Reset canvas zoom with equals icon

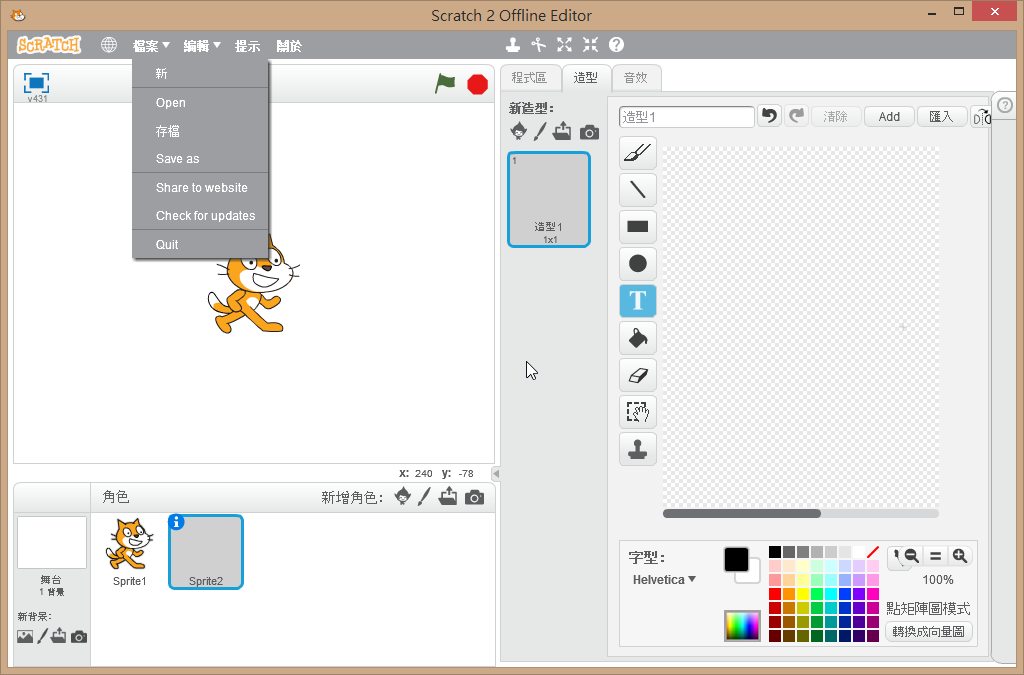point(936,556)
